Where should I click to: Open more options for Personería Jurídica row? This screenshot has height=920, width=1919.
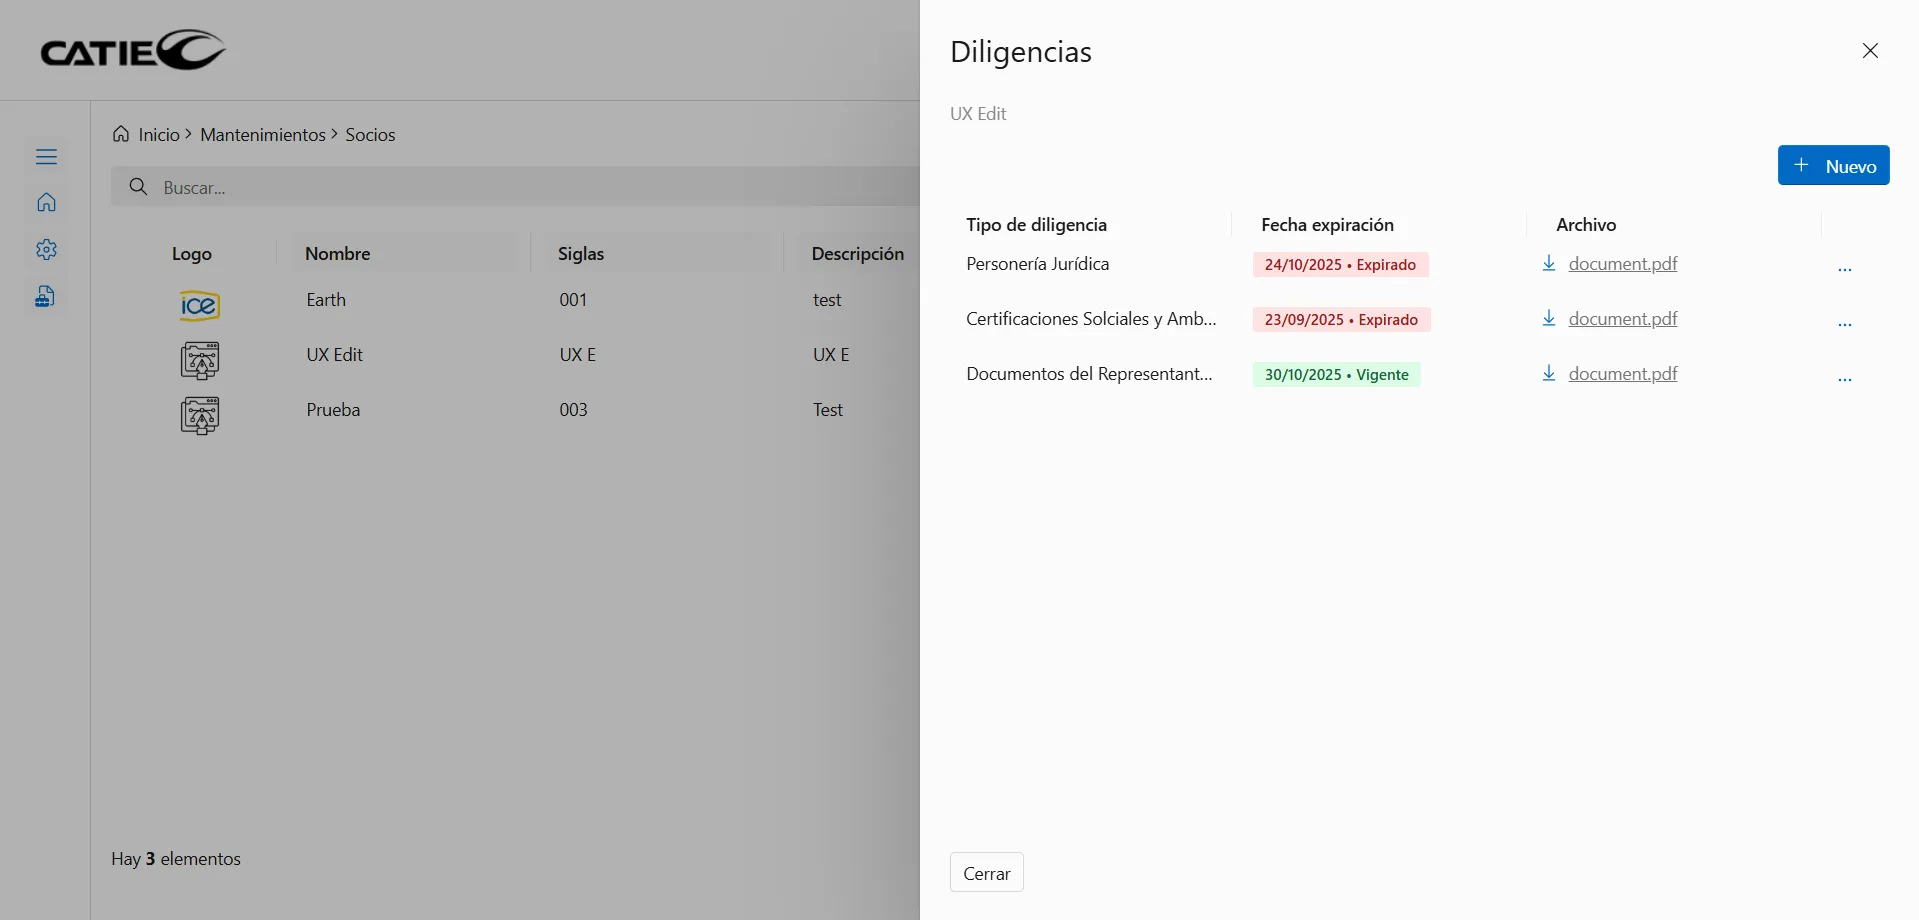click(x=1845, y=269)
